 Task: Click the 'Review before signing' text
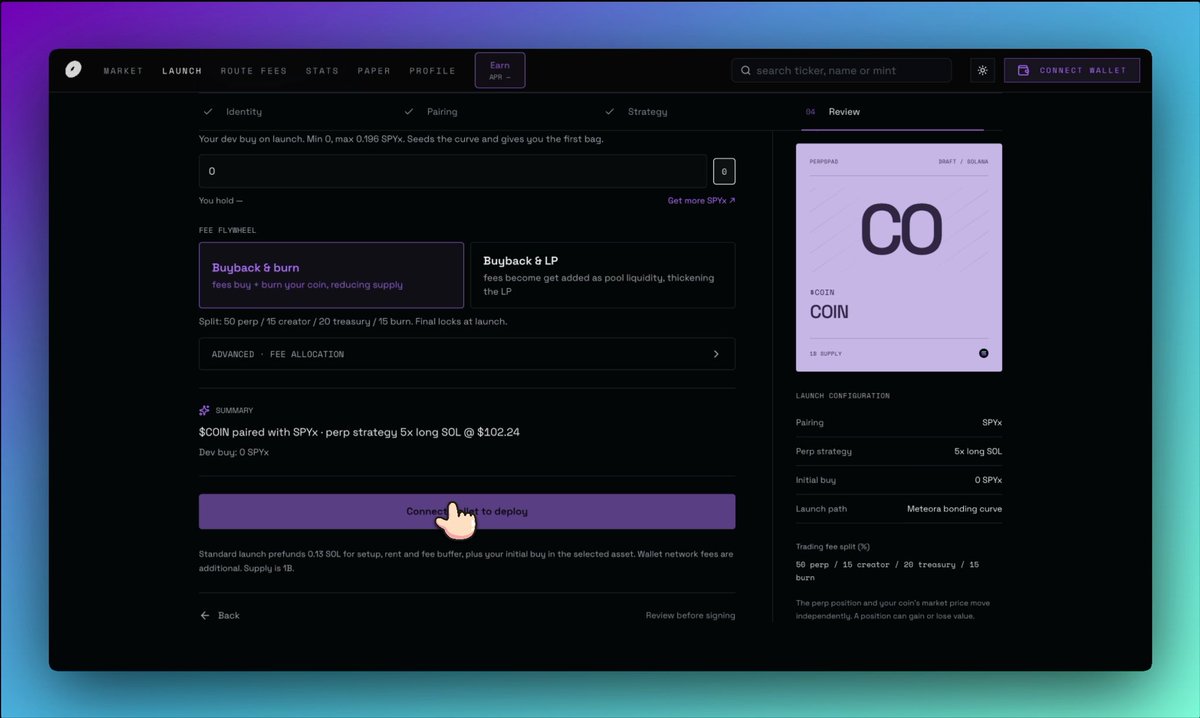(x=690, y=615)
